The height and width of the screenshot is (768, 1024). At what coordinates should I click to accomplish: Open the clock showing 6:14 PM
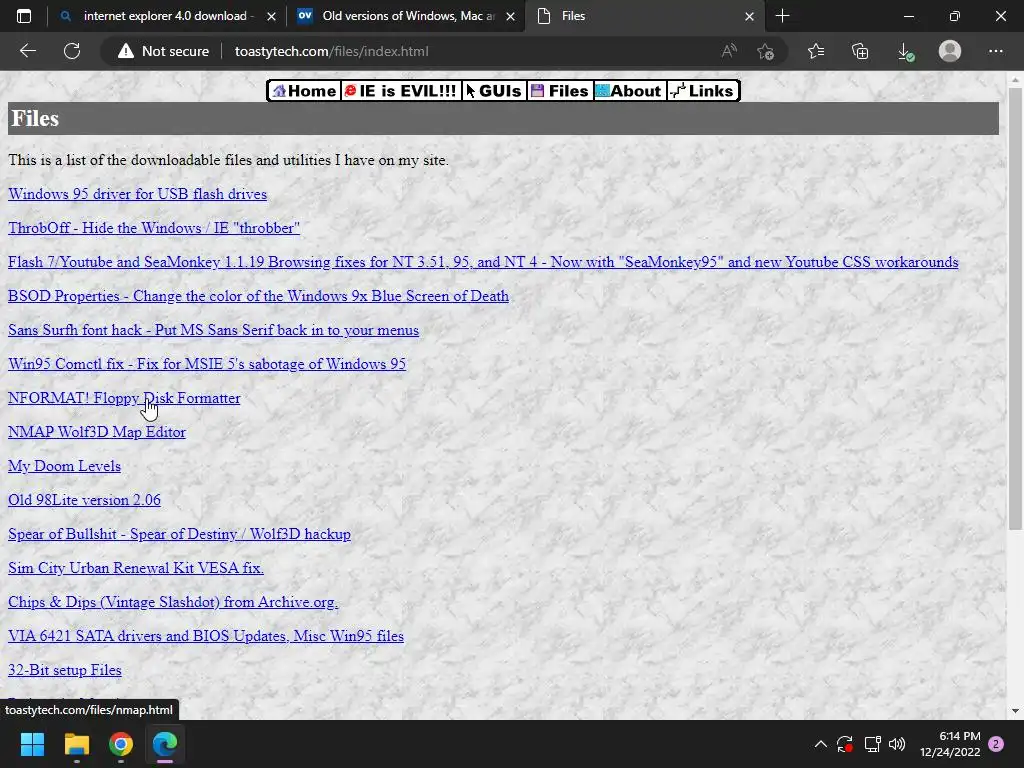(950, 744)
